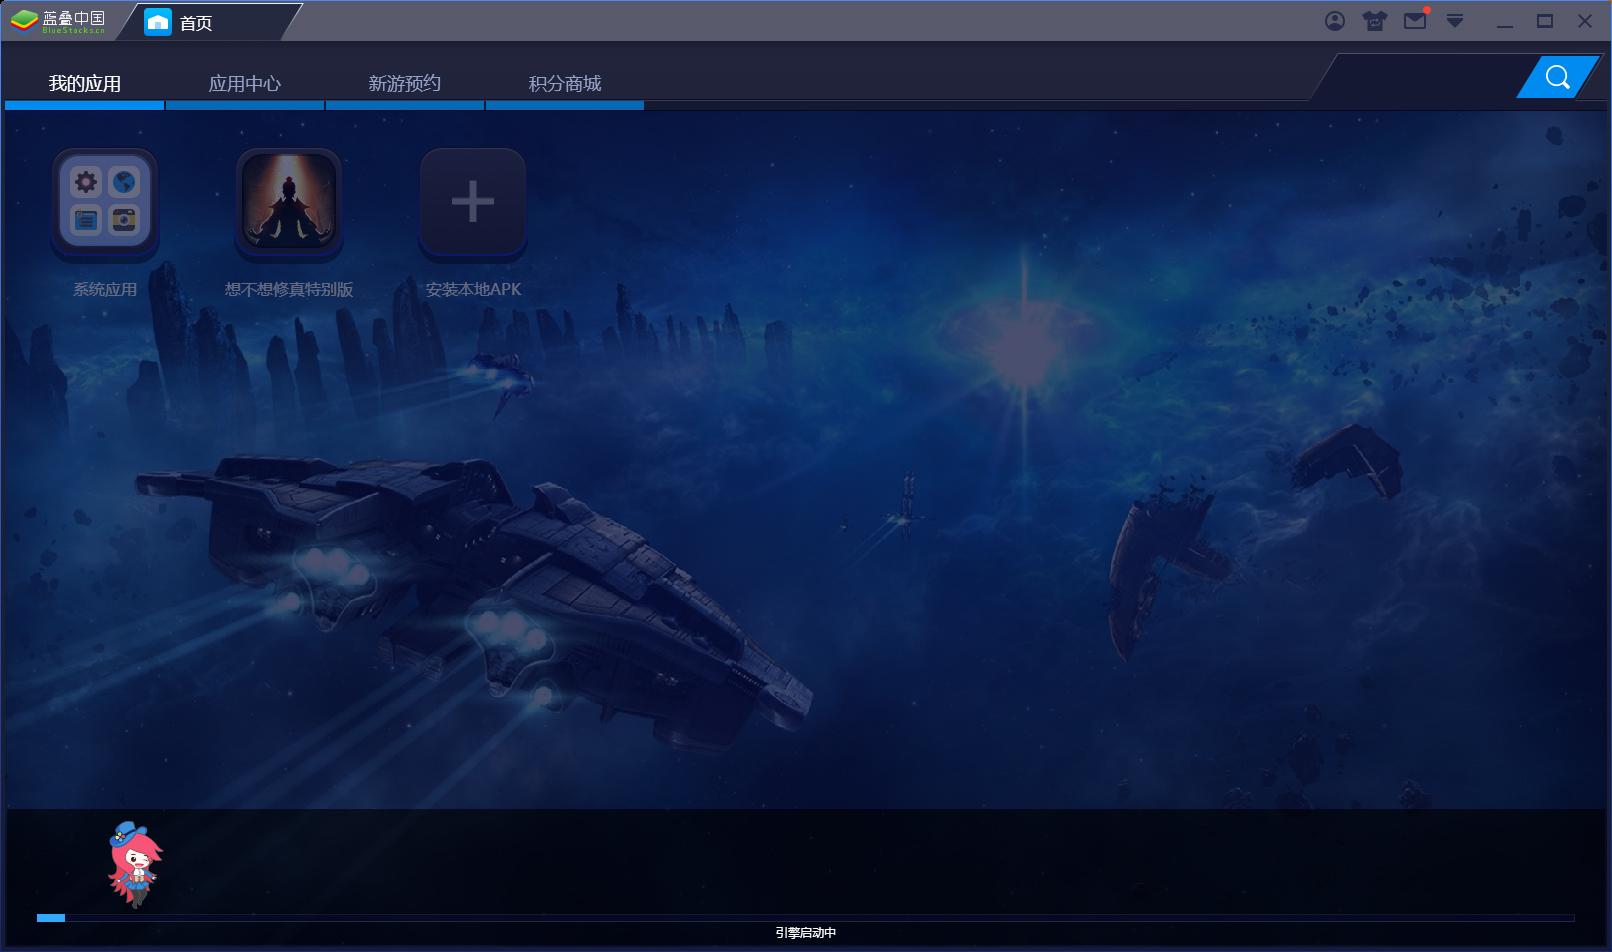
Task: Click the shirt skin theme icon
Action: tap(1375, 21)
